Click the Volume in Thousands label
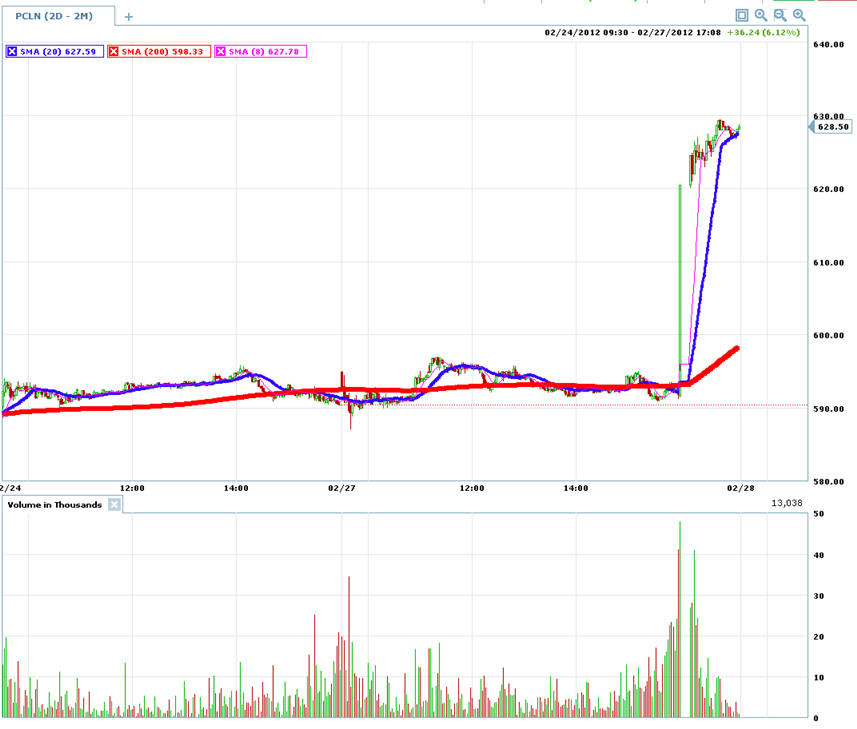 pos(55,504)
